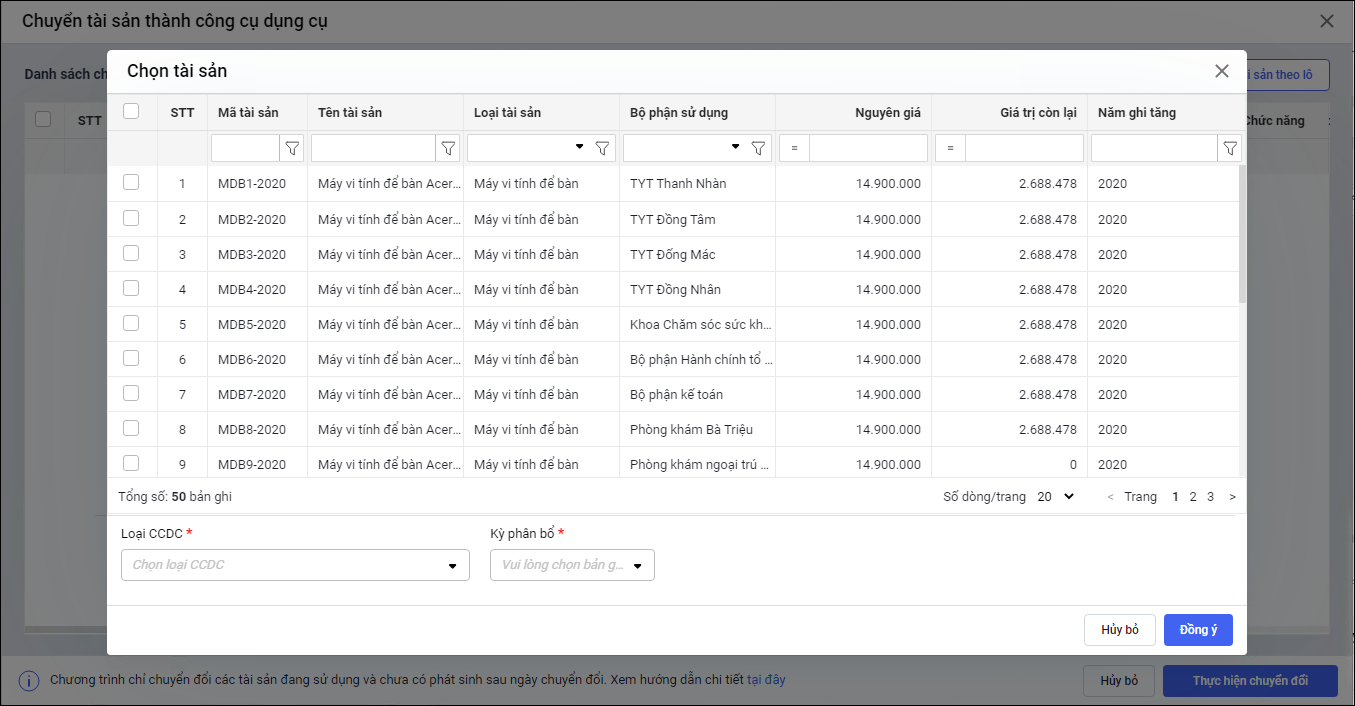
Task: Go to page 2
Action: click(x=1193, y=497)
